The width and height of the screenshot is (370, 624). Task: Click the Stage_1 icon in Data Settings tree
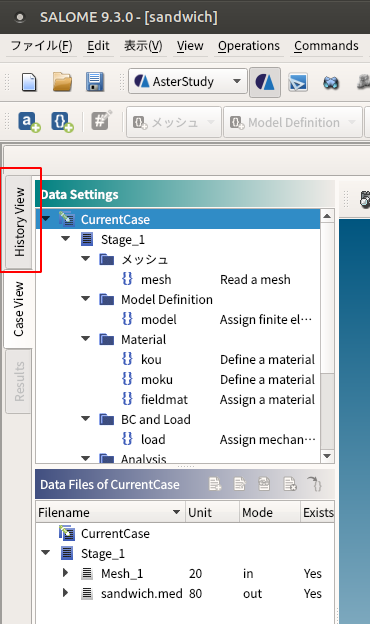pos(87,239)
